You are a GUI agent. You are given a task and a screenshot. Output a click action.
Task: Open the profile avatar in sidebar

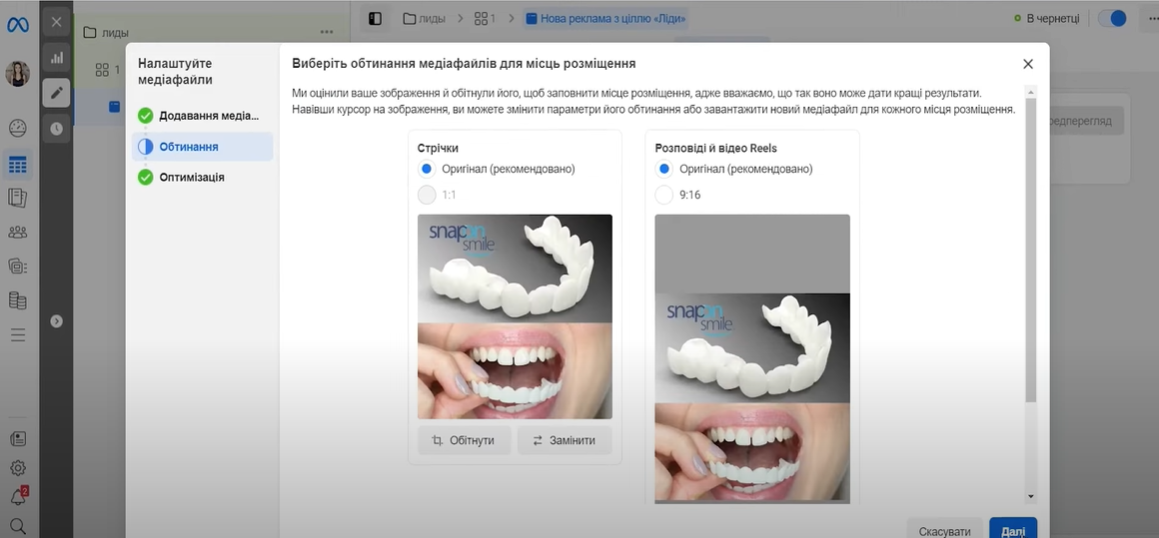pyautogui.click(x=18, y=74)
